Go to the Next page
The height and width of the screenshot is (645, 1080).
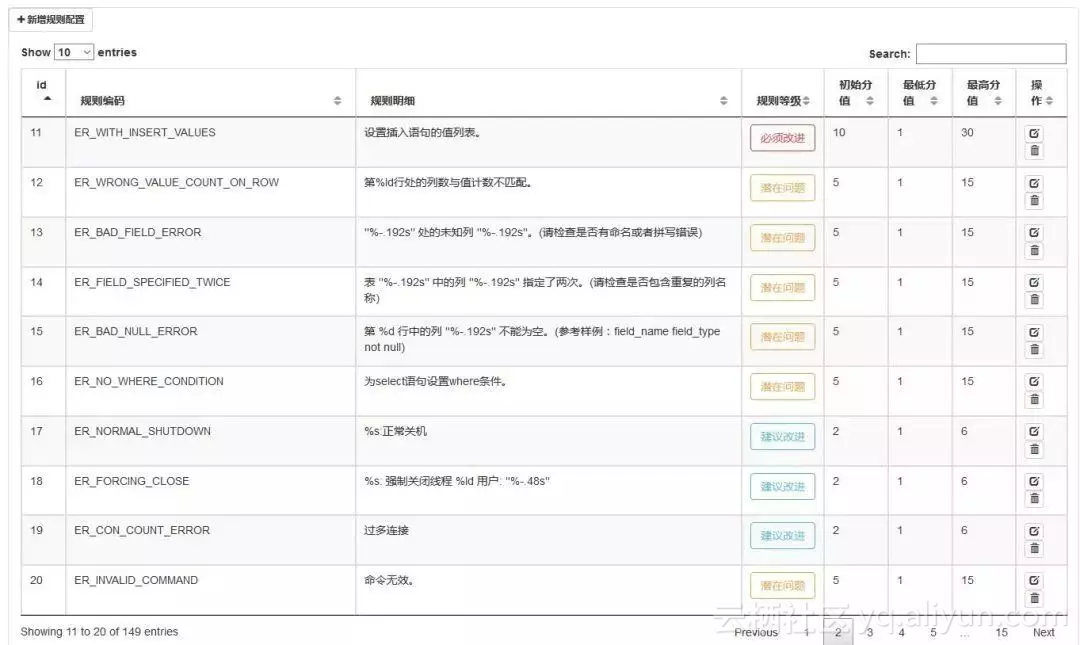[1043, 632]
